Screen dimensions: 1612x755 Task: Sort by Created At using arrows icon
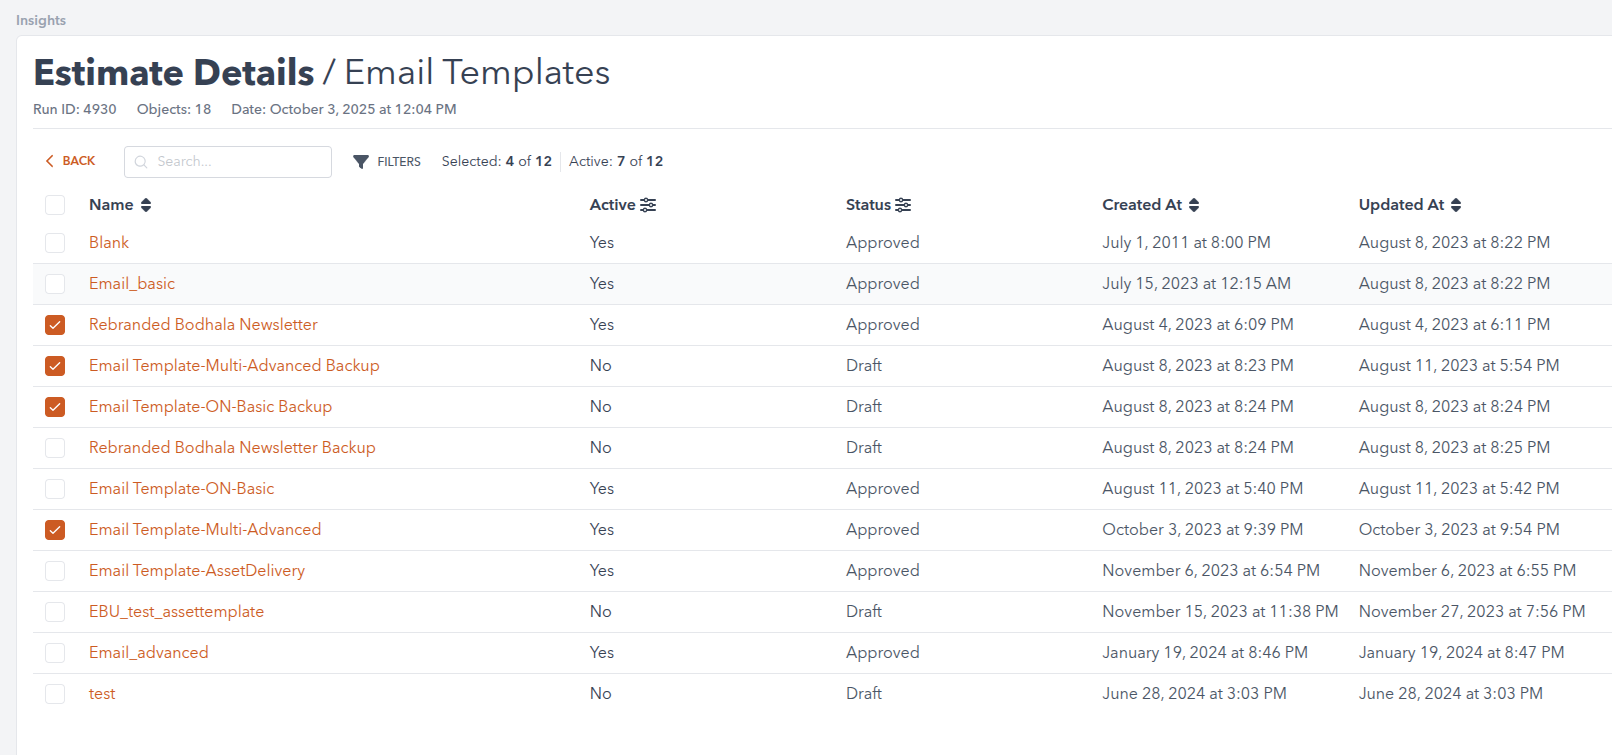pos(1194,205)
